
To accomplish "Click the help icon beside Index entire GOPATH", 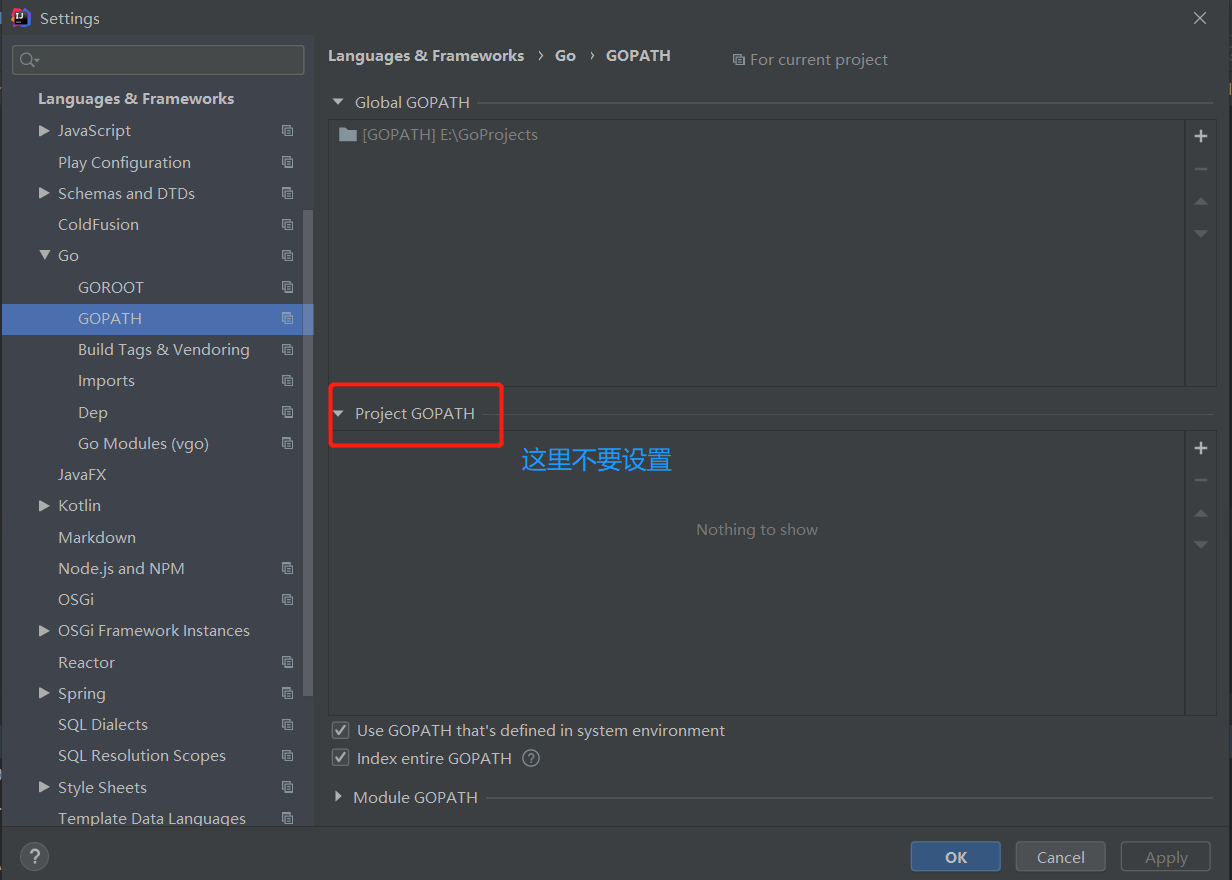I will point(531,758).
